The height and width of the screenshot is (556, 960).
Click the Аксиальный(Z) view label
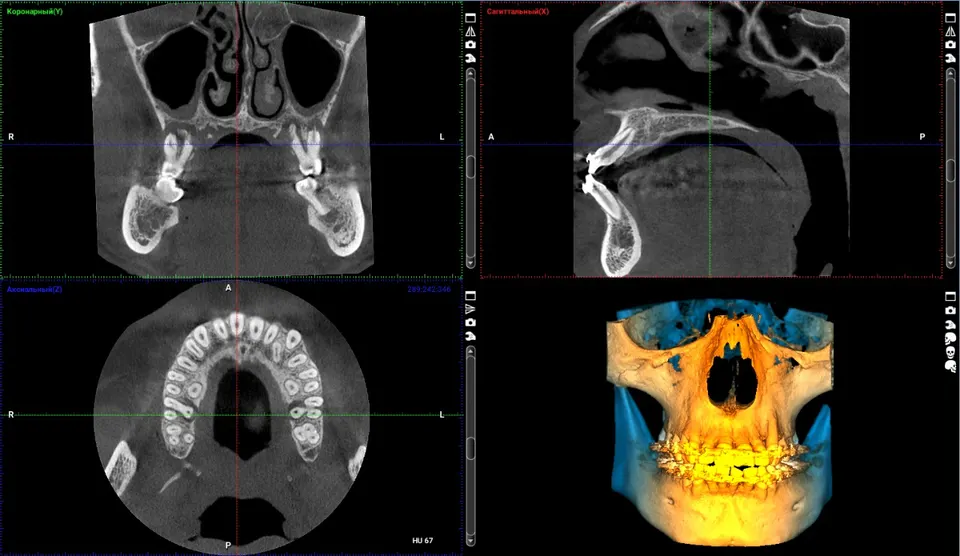point(34,289)
